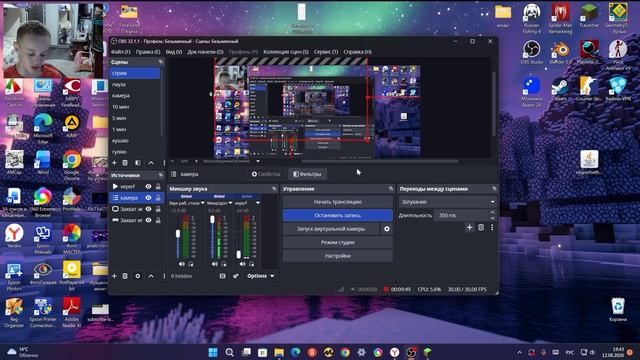Open transition three-dot properties menu
The height and width of the screenshot is (360, 640).
492,227
